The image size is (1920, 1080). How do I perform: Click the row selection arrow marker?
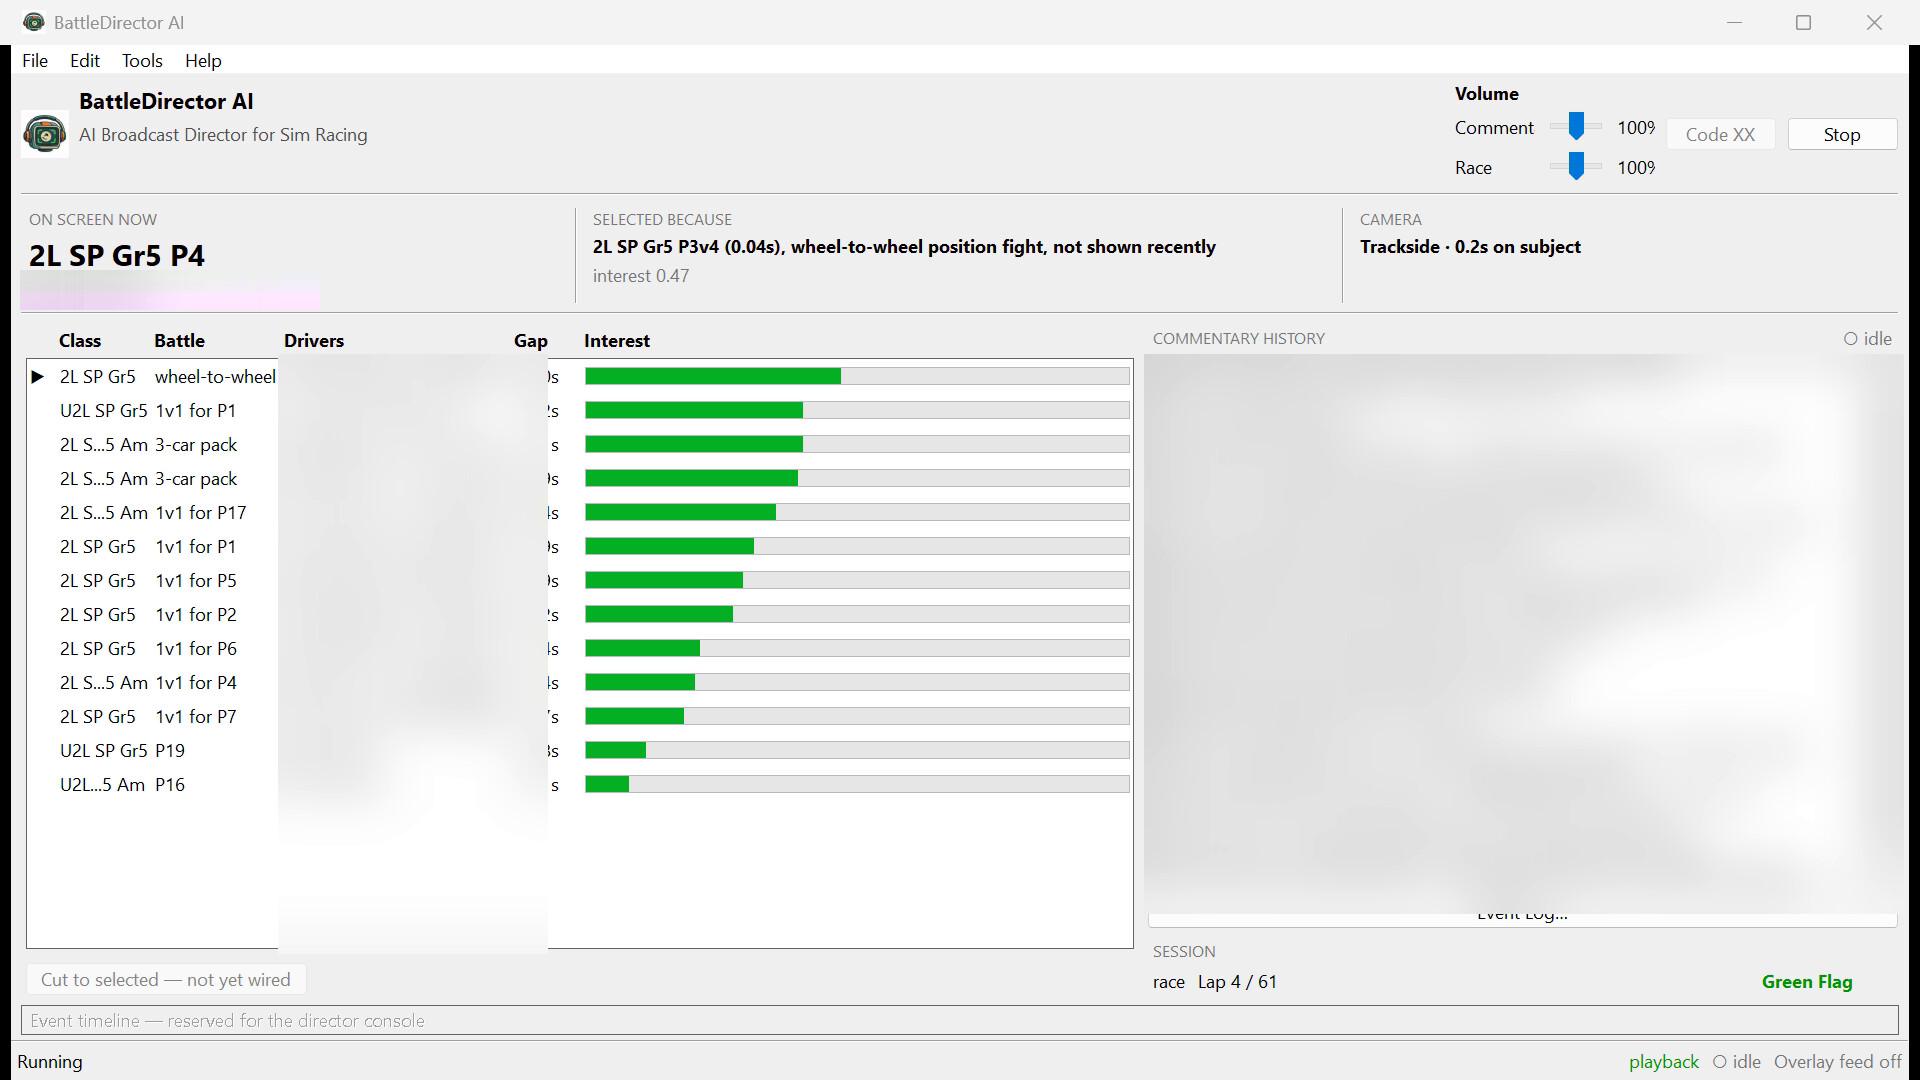click(x=38, y=377)
